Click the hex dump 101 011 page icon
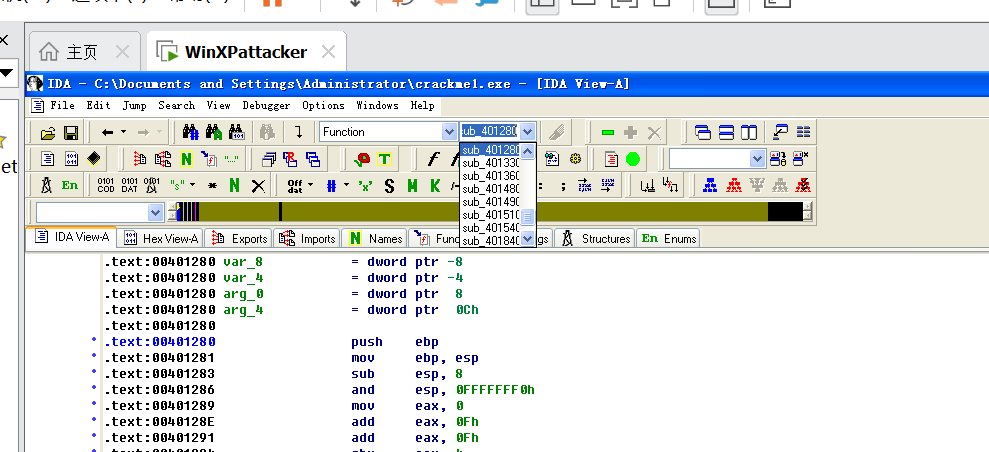Screen dimensions: 989x452 (71, 159)
